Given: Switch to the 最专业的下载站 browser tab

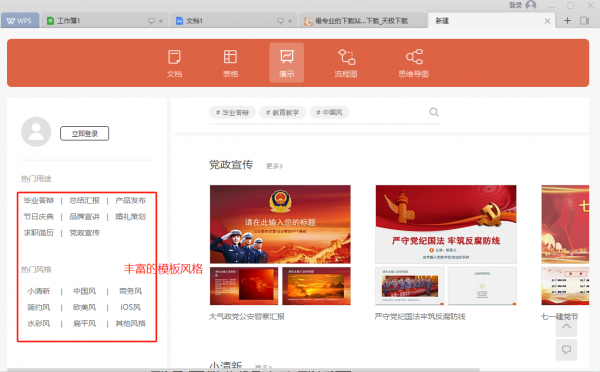Looking at the screenshot, I should [363, 21].
